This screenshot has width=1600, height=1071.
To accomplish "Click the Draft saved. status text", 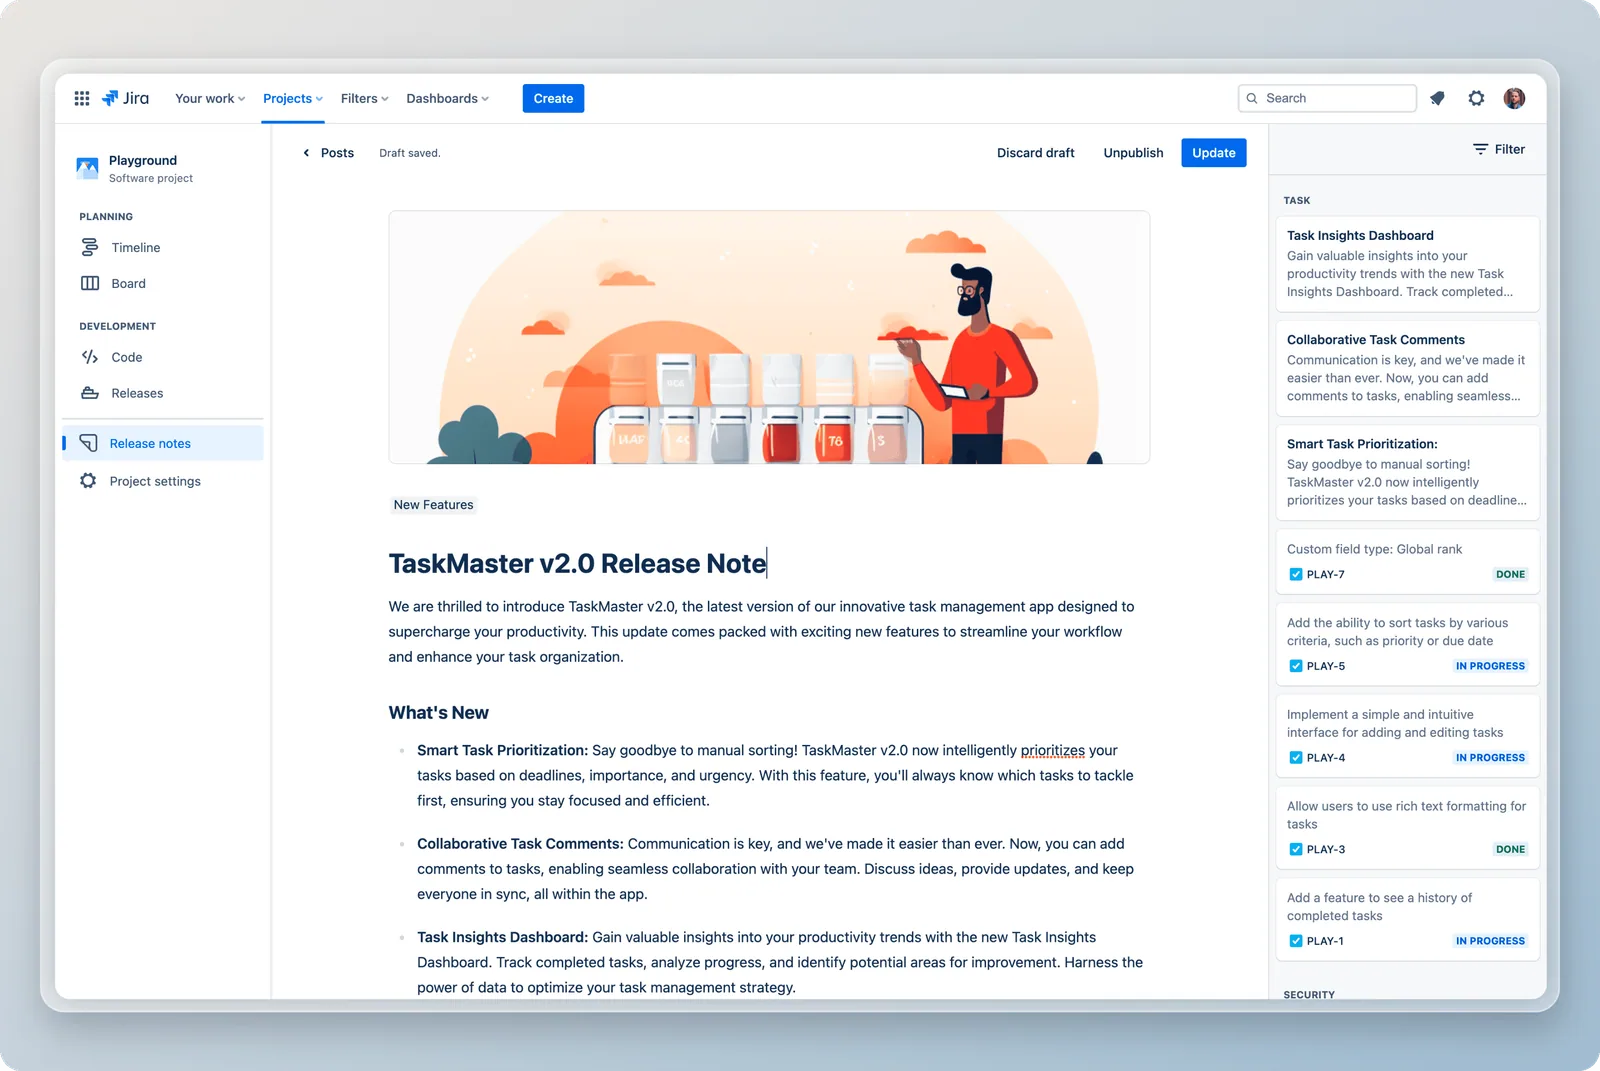I will click(x=410, y=153).
